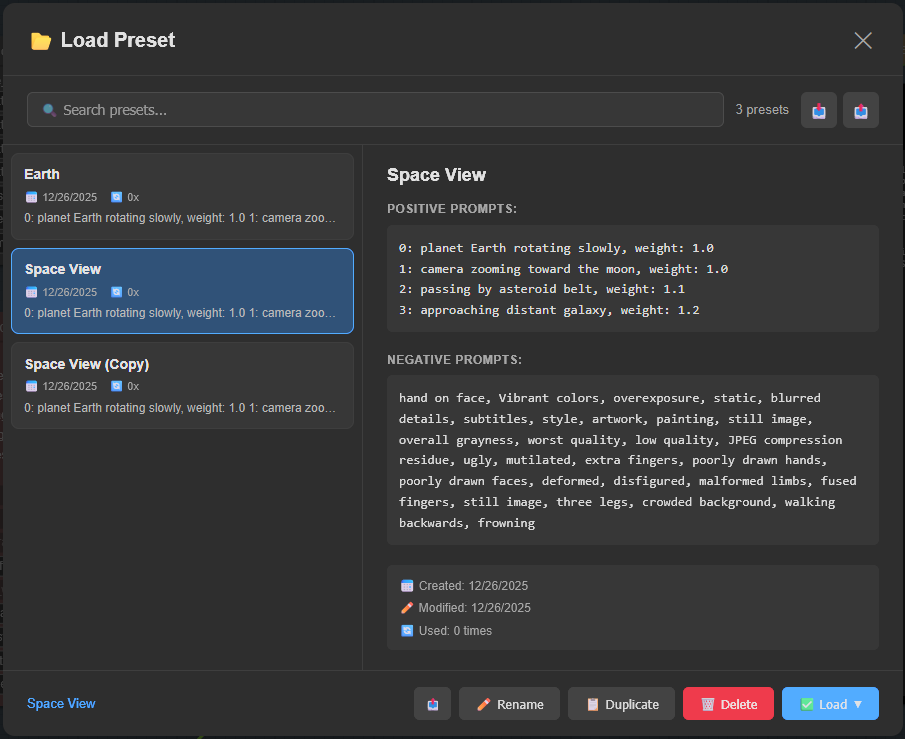Click the green checkmark icon on Load button
Screen dimensions: 905x739
(807, 704)
